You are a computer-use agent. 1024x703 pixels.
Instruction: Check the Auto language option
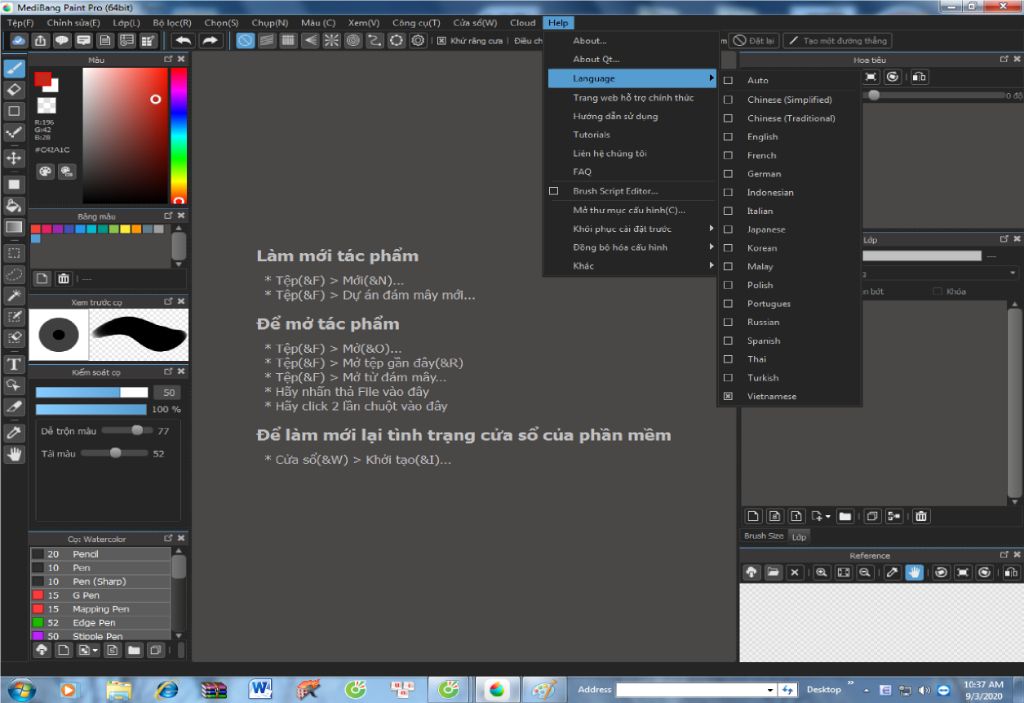coord(728,80)
